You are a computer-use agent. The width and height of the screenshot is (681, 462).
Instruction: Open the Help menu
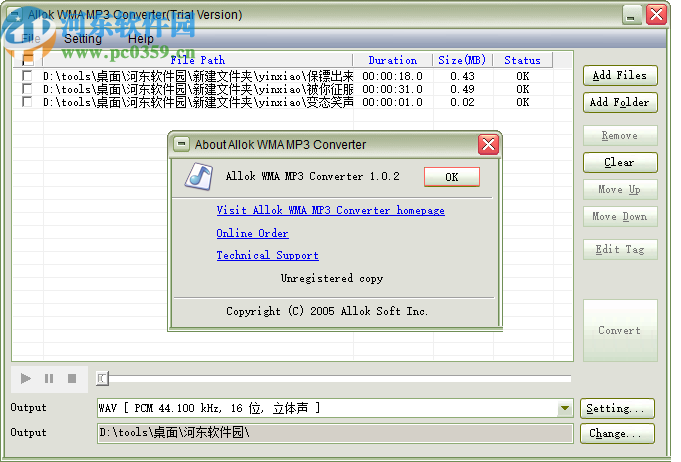[x=140, y=39]
